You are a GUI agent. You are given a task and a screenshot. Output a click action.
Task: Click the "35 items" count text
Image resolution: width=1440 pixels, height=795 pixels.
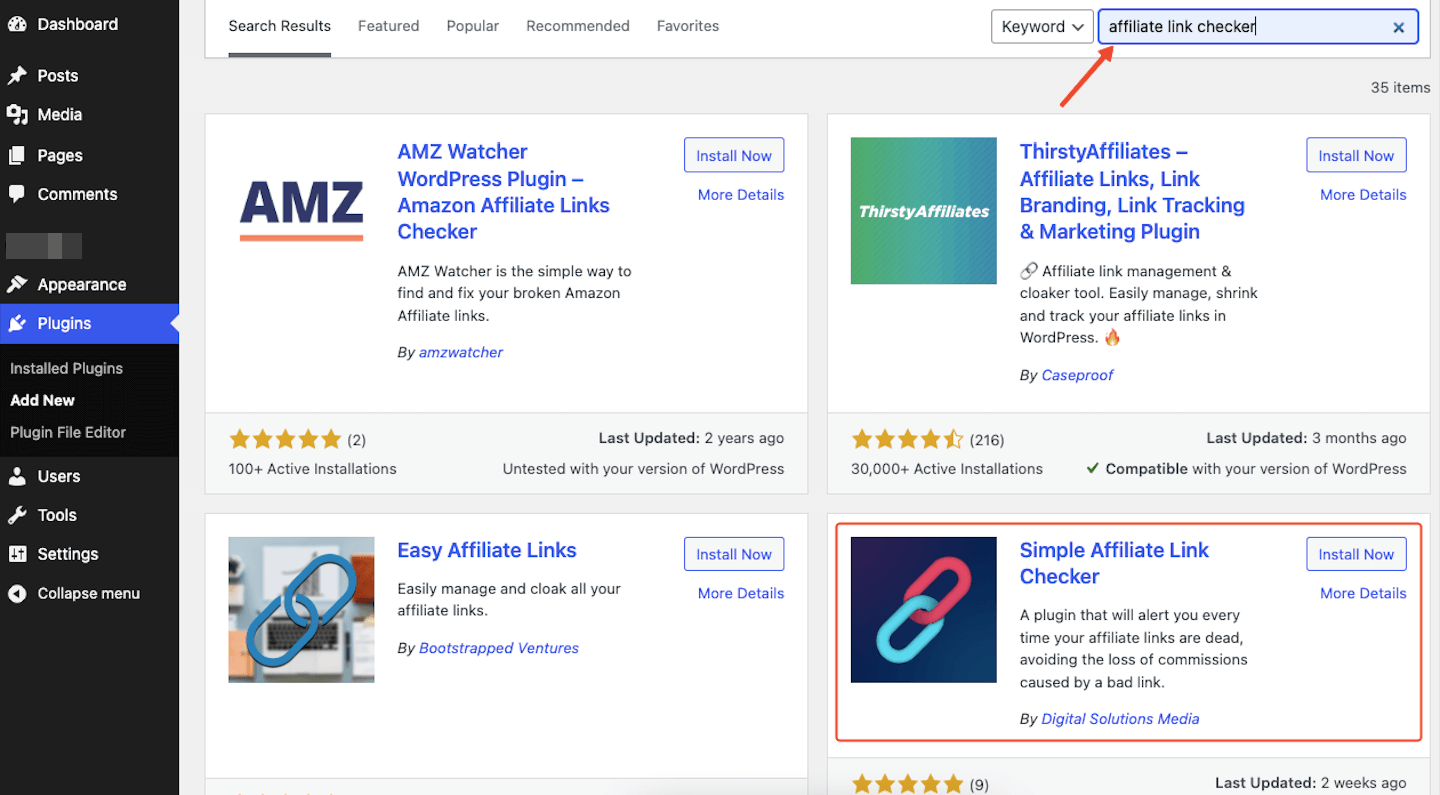(x=1400, y=88)
